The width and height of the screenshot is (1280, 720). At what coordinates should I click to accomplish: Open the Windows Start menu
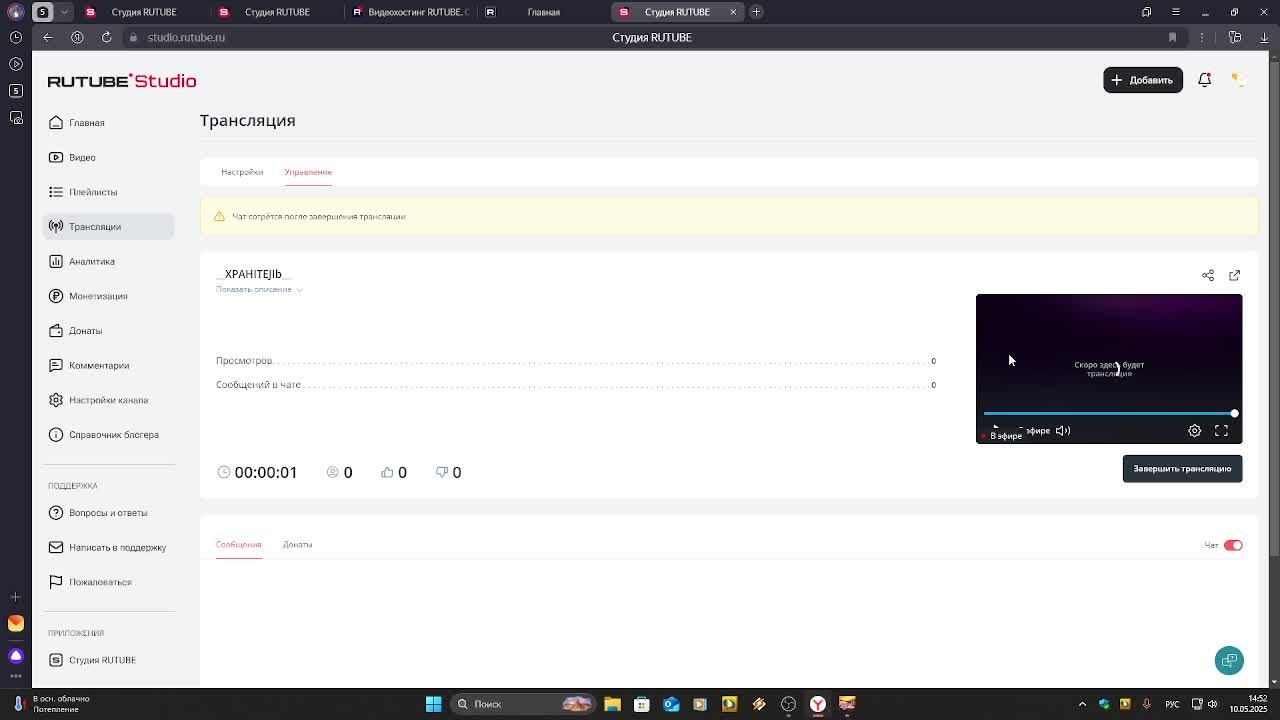tap(433, 704)
